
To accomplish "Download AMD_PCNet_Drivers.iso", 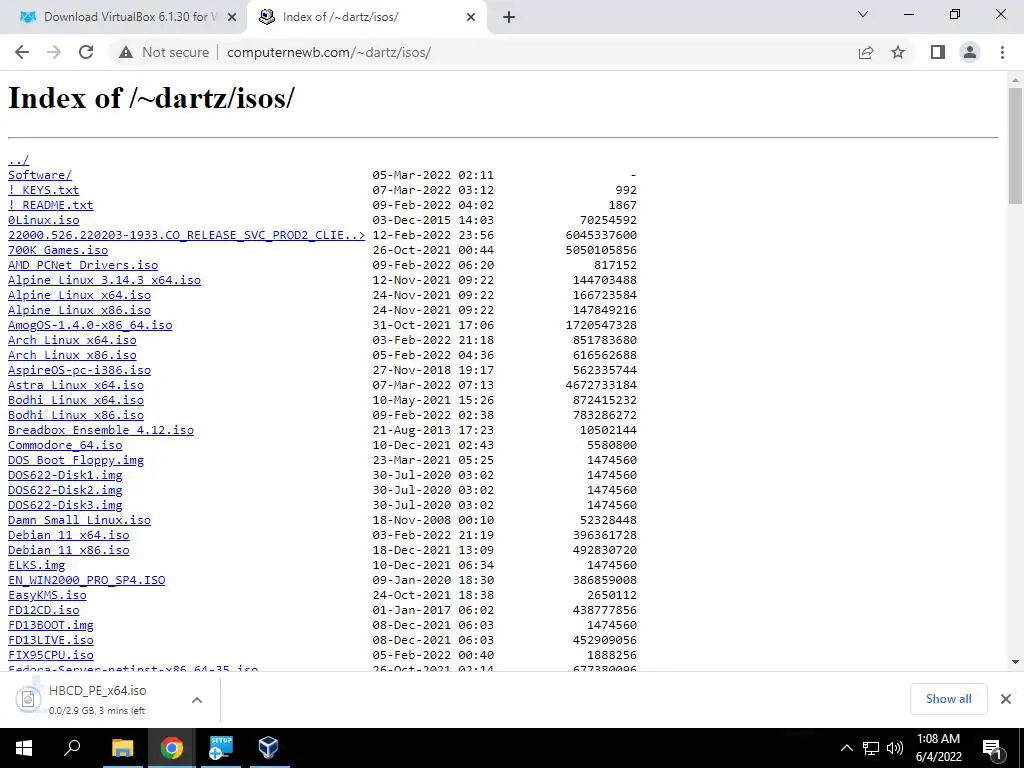I will point(83,265).
